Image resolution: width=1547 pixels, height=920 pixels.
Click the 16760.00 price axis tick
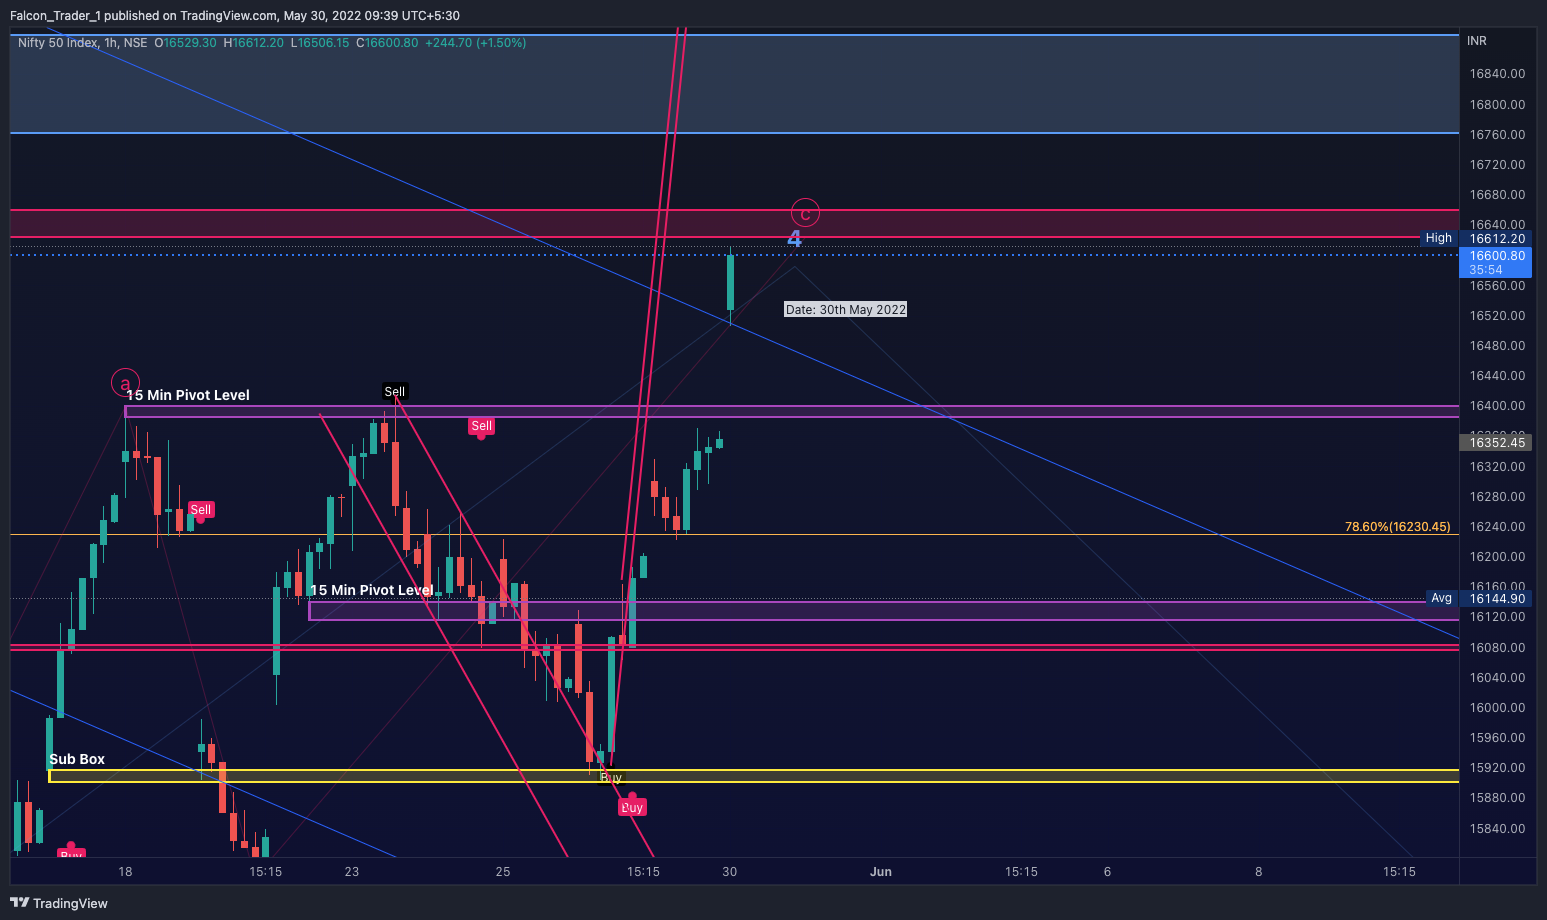[x=1497, y=134]
